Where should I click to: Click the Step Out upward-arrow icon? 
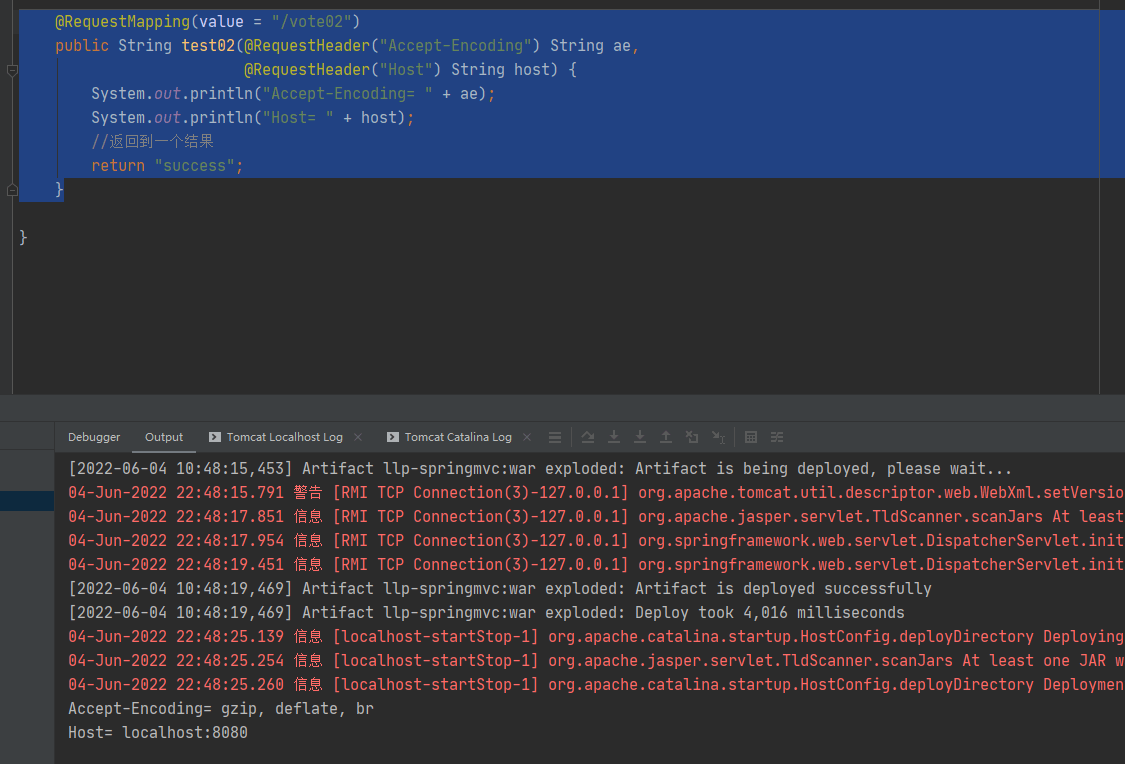[x=666, y=437]
